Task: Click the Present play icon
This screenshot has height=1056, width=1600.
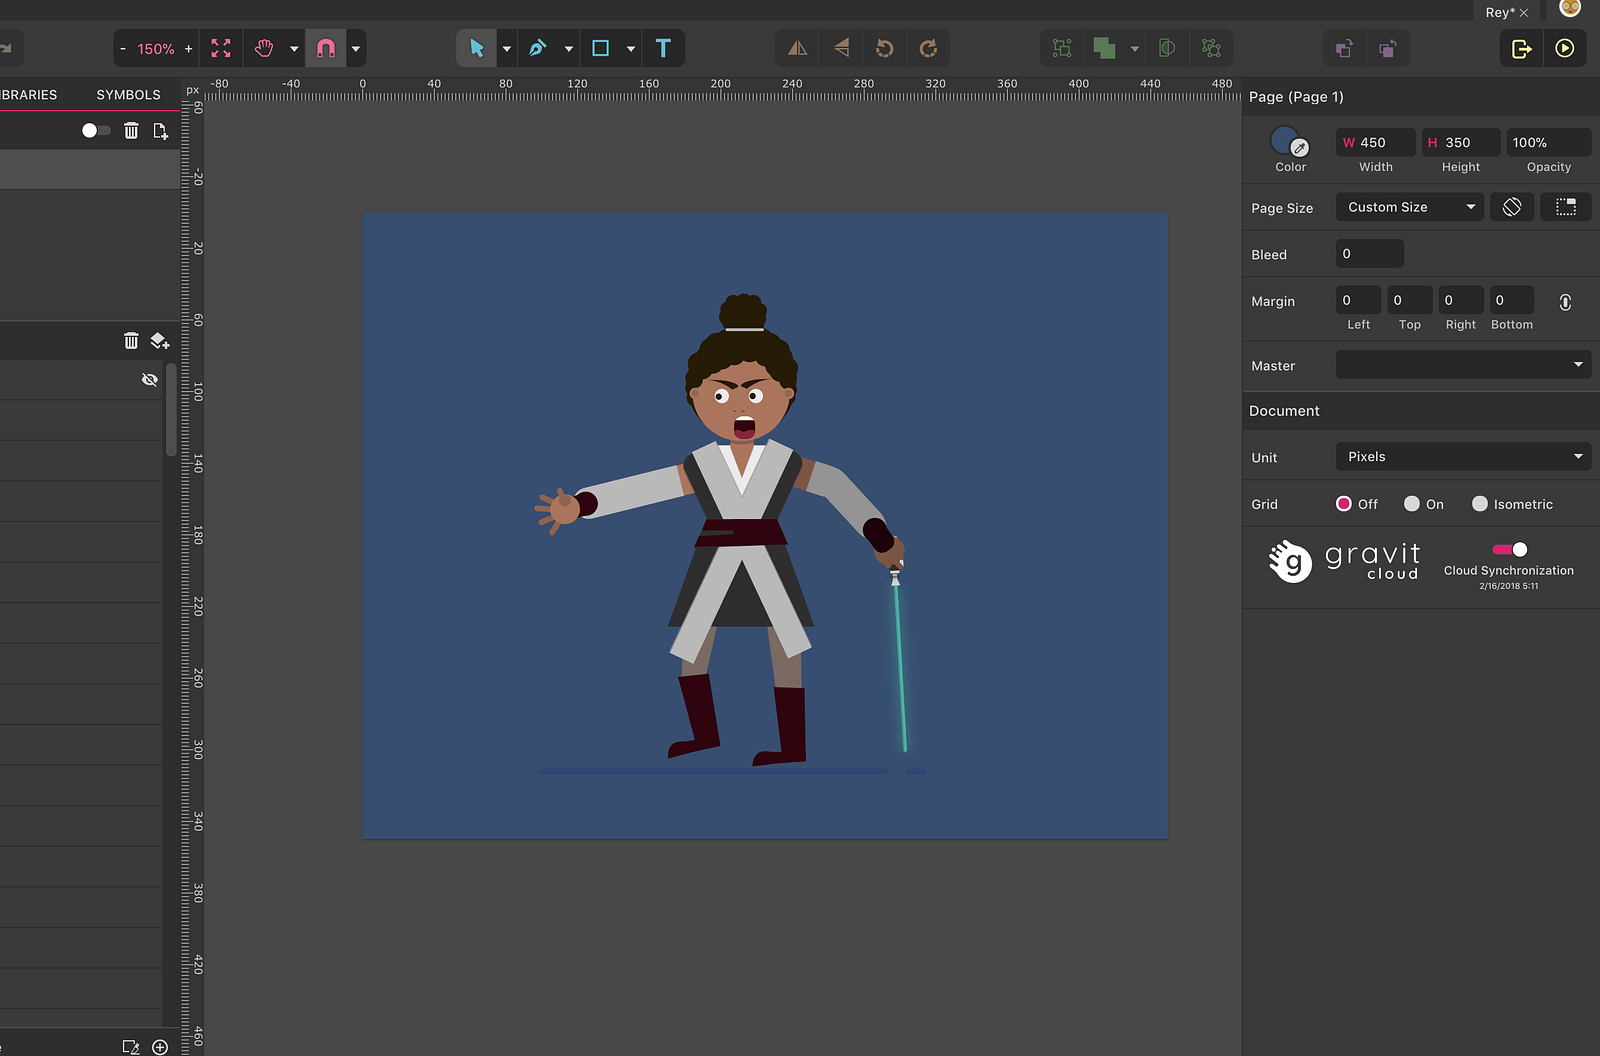Action: click(1565, 48)
